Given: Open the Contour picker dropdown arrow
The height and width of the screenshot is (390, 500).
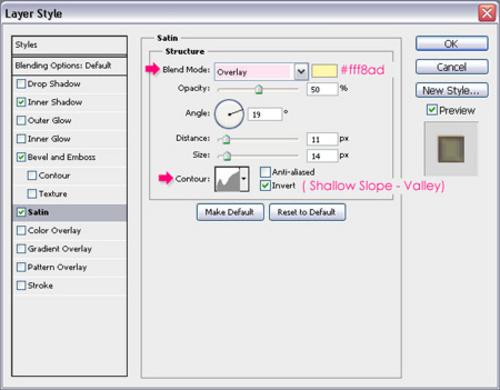Looking at the screenshot, I should tap(244, 179).
